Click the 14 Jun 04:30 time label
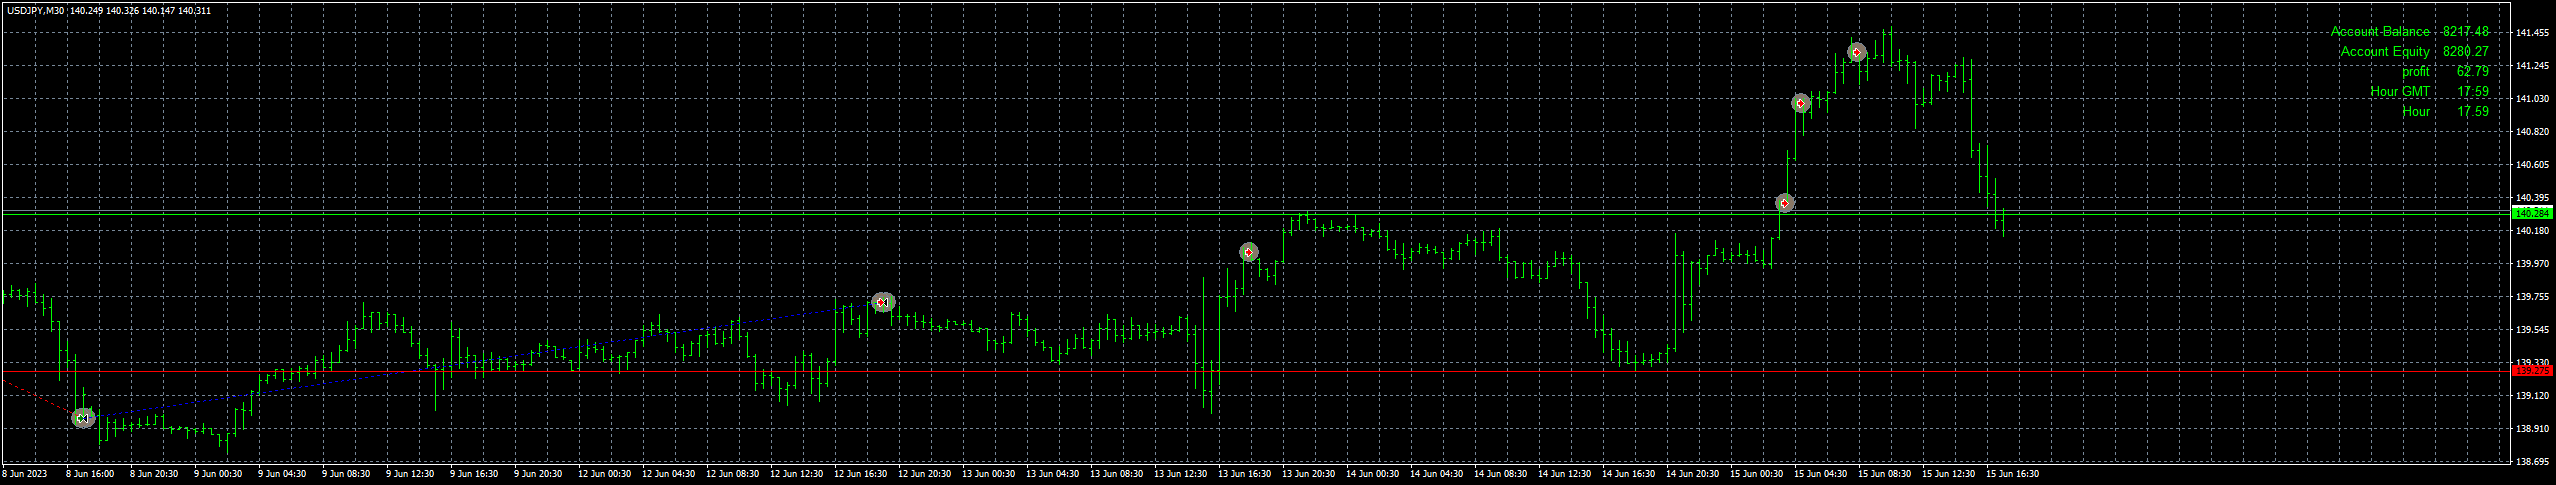The image size is (2556, 485). coord(1436,474)
